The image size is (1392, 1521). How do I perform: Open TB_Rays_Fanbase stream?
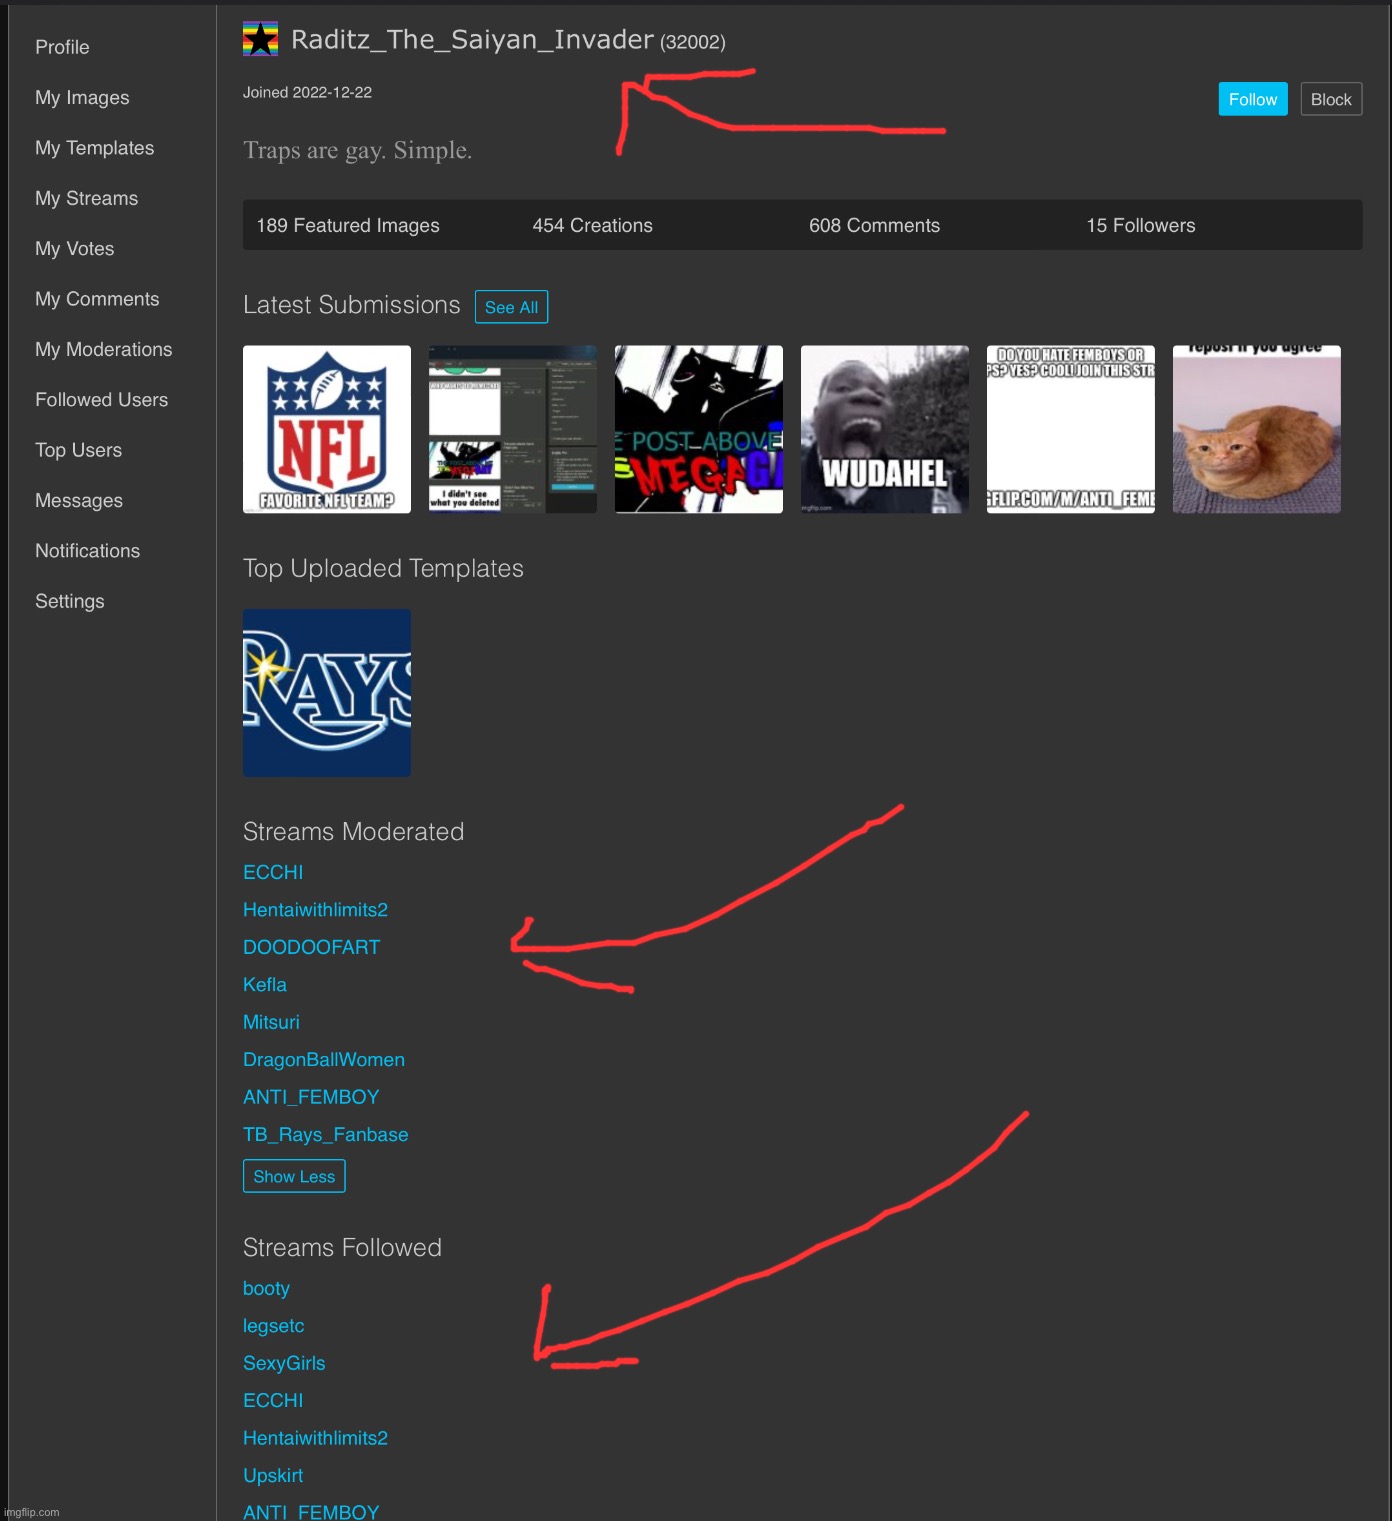[326, 1134]
